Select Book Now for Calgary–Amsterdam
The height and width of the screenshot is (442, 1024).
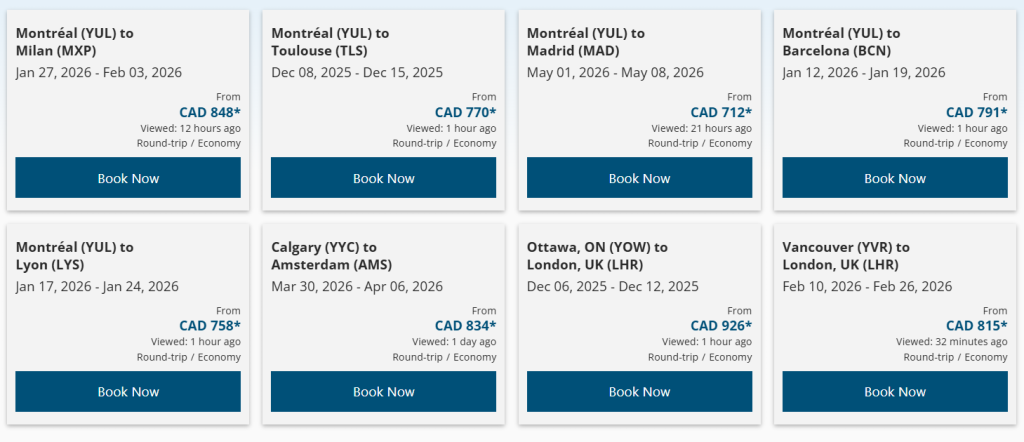(384, 392)
